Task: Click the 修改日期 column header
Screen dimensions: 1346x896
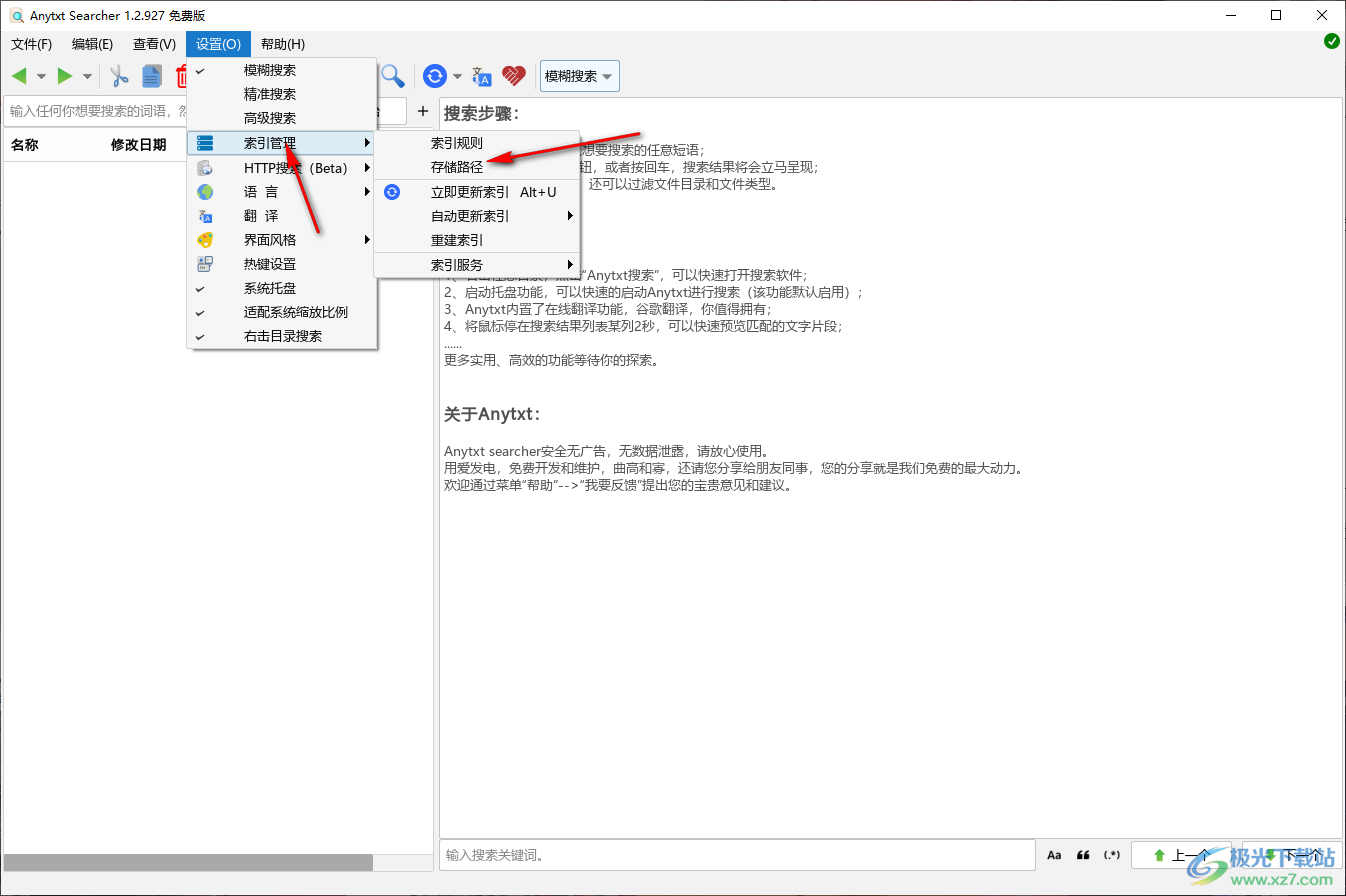Action: tap(139, 145)
